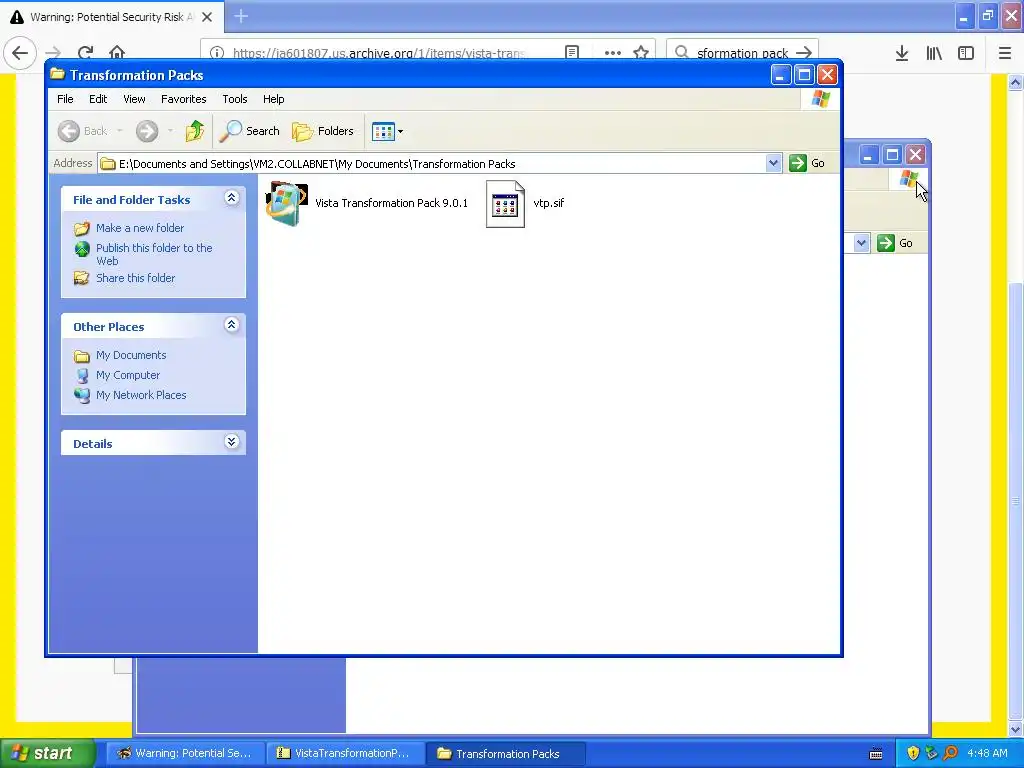Select the vtp.sif file icon
Viewport: 1024px width, 768px height.
click(x=505, y=204)
